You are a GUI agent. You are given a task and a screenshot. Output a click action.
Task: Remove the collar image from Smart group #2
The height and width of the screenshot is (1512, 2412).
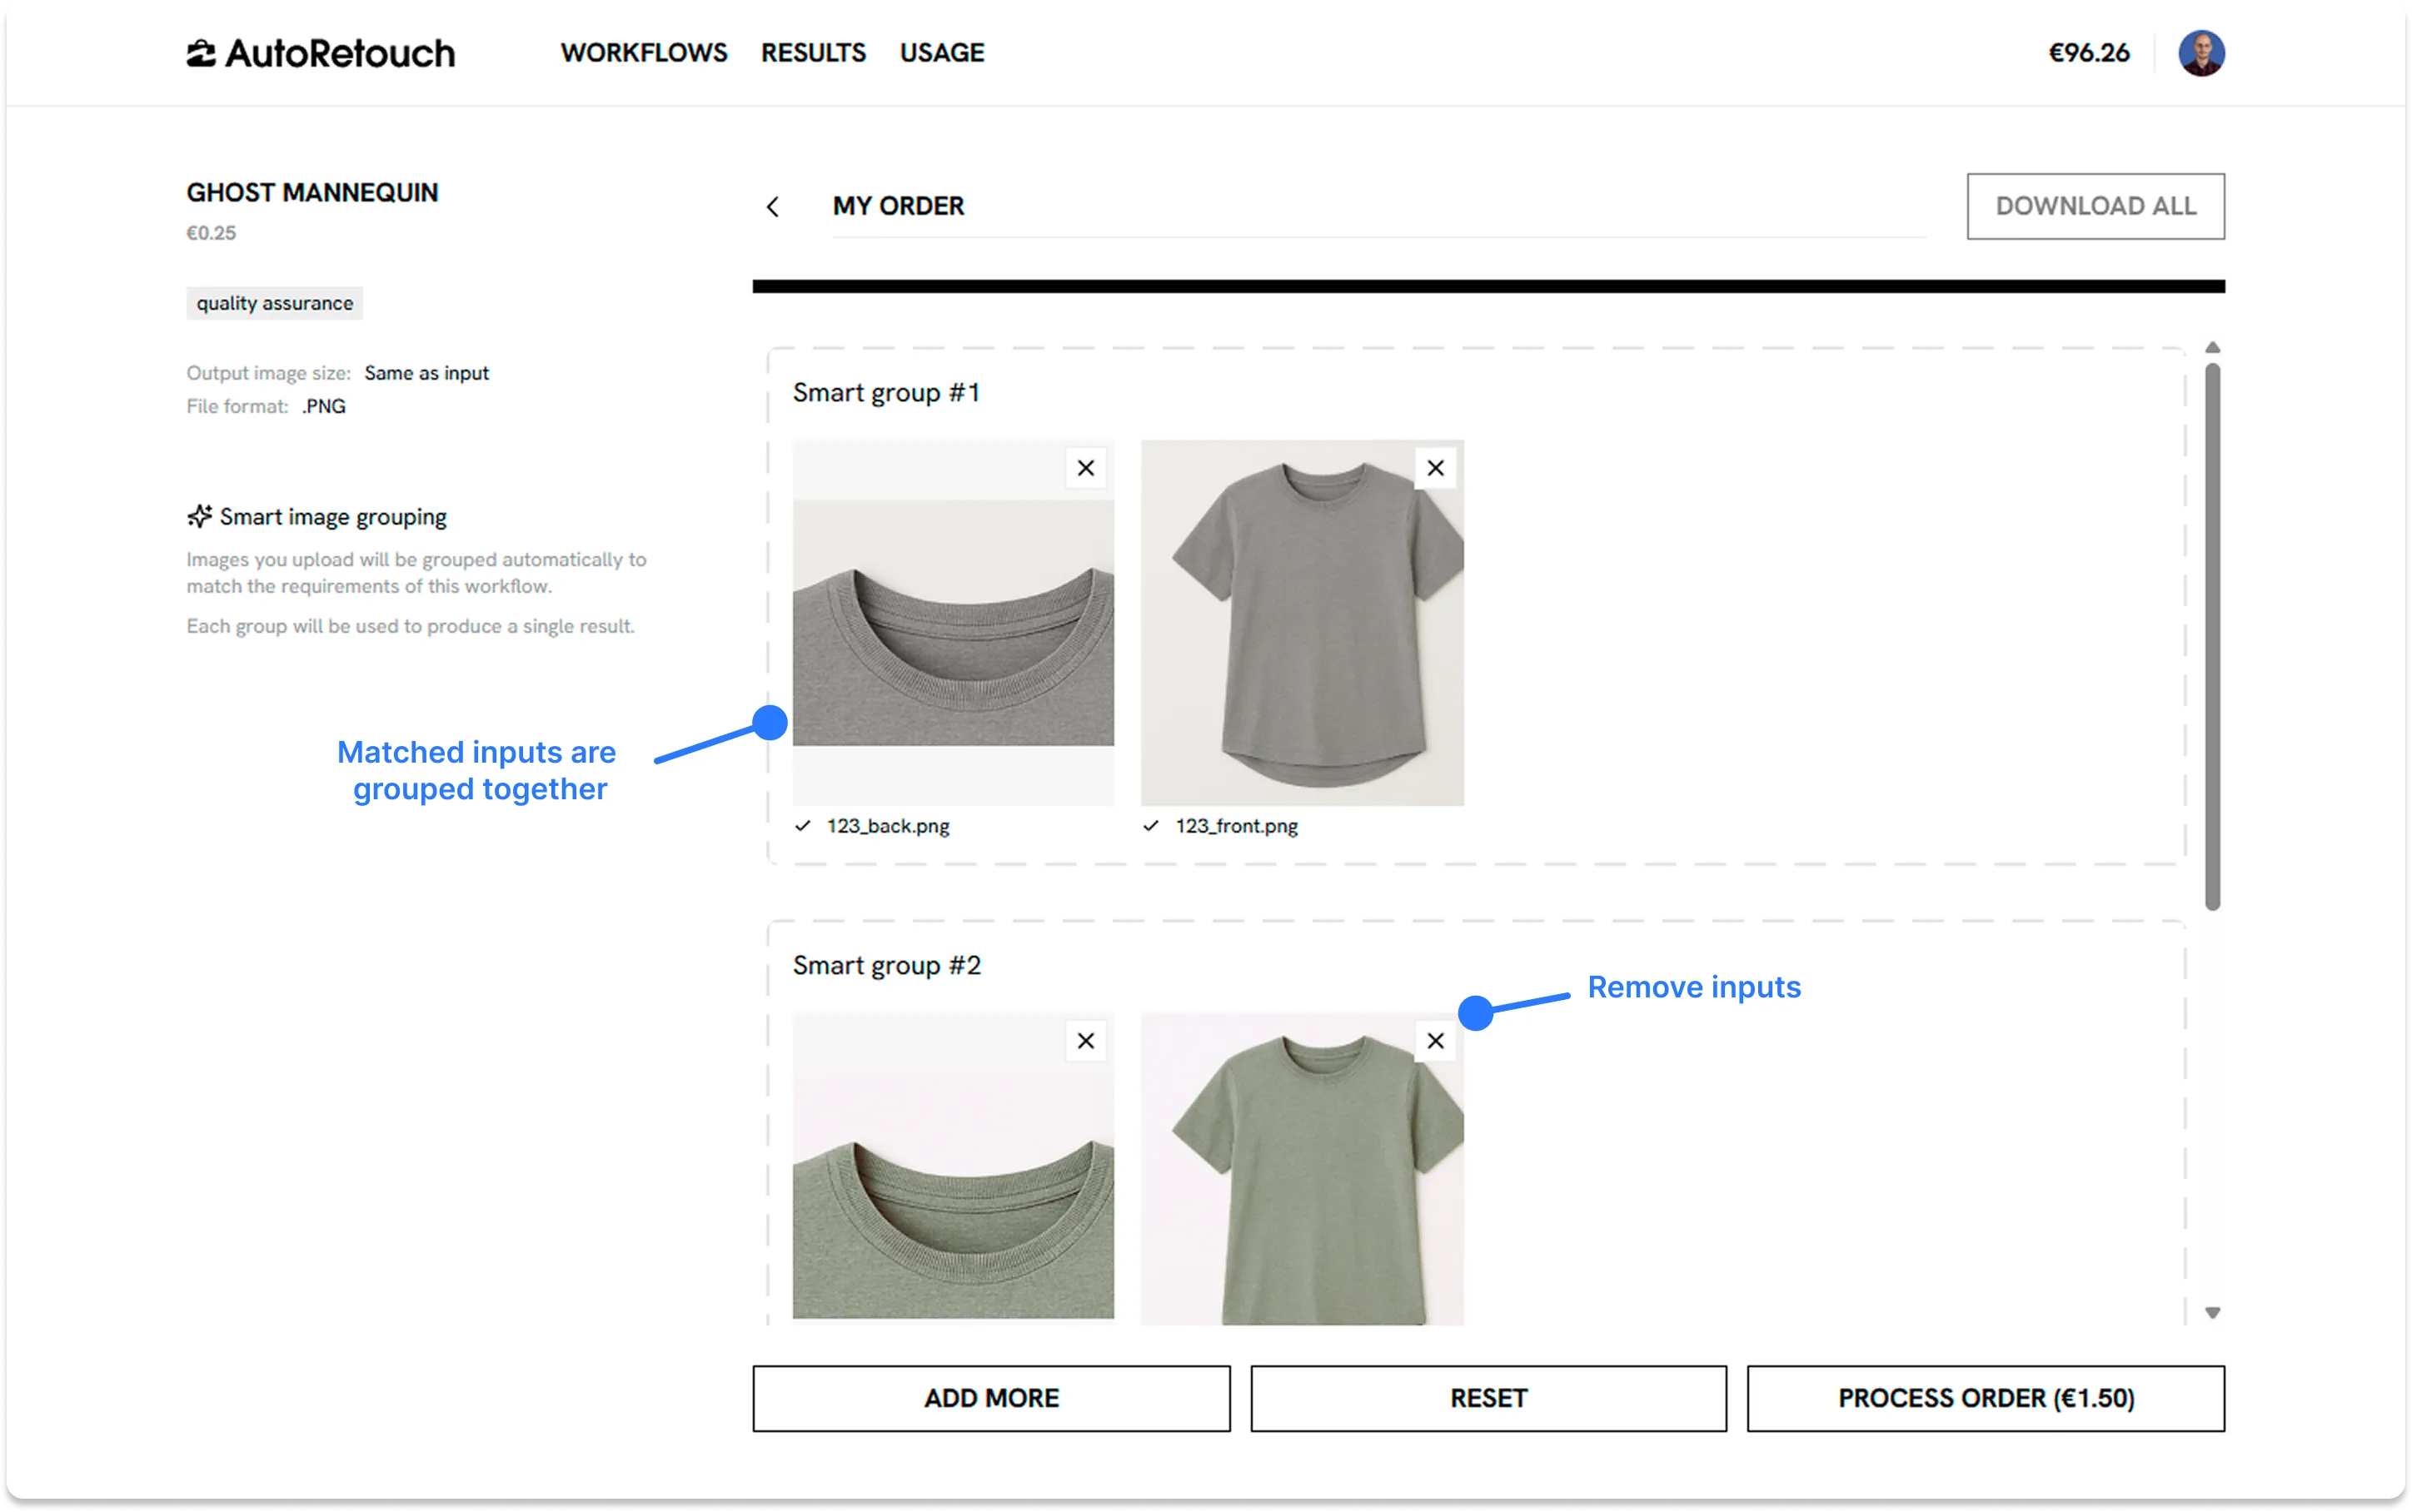pyautogui.click(x=1085, y=1040)
